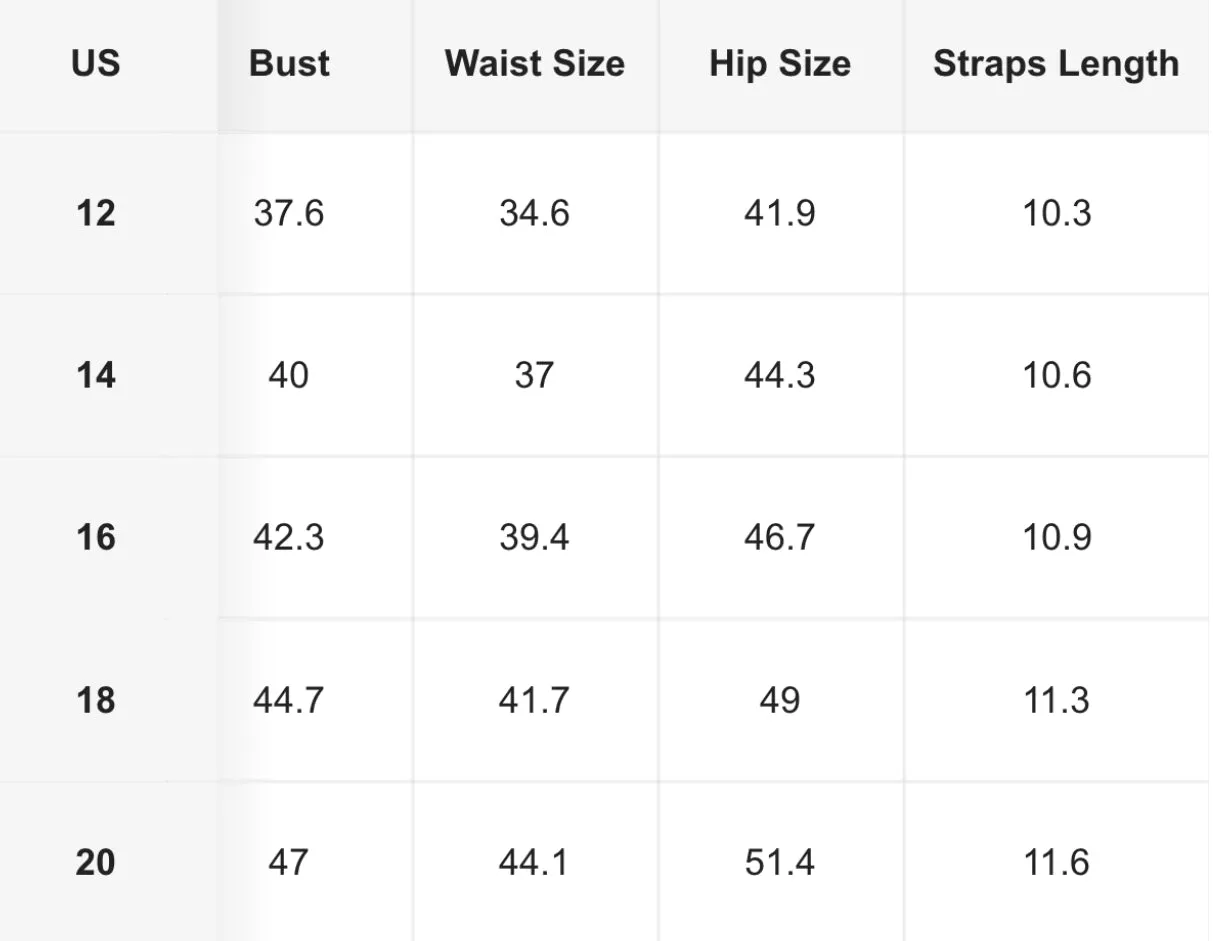
Task: Select the Hip Size column header
Action: coord(780,64)
